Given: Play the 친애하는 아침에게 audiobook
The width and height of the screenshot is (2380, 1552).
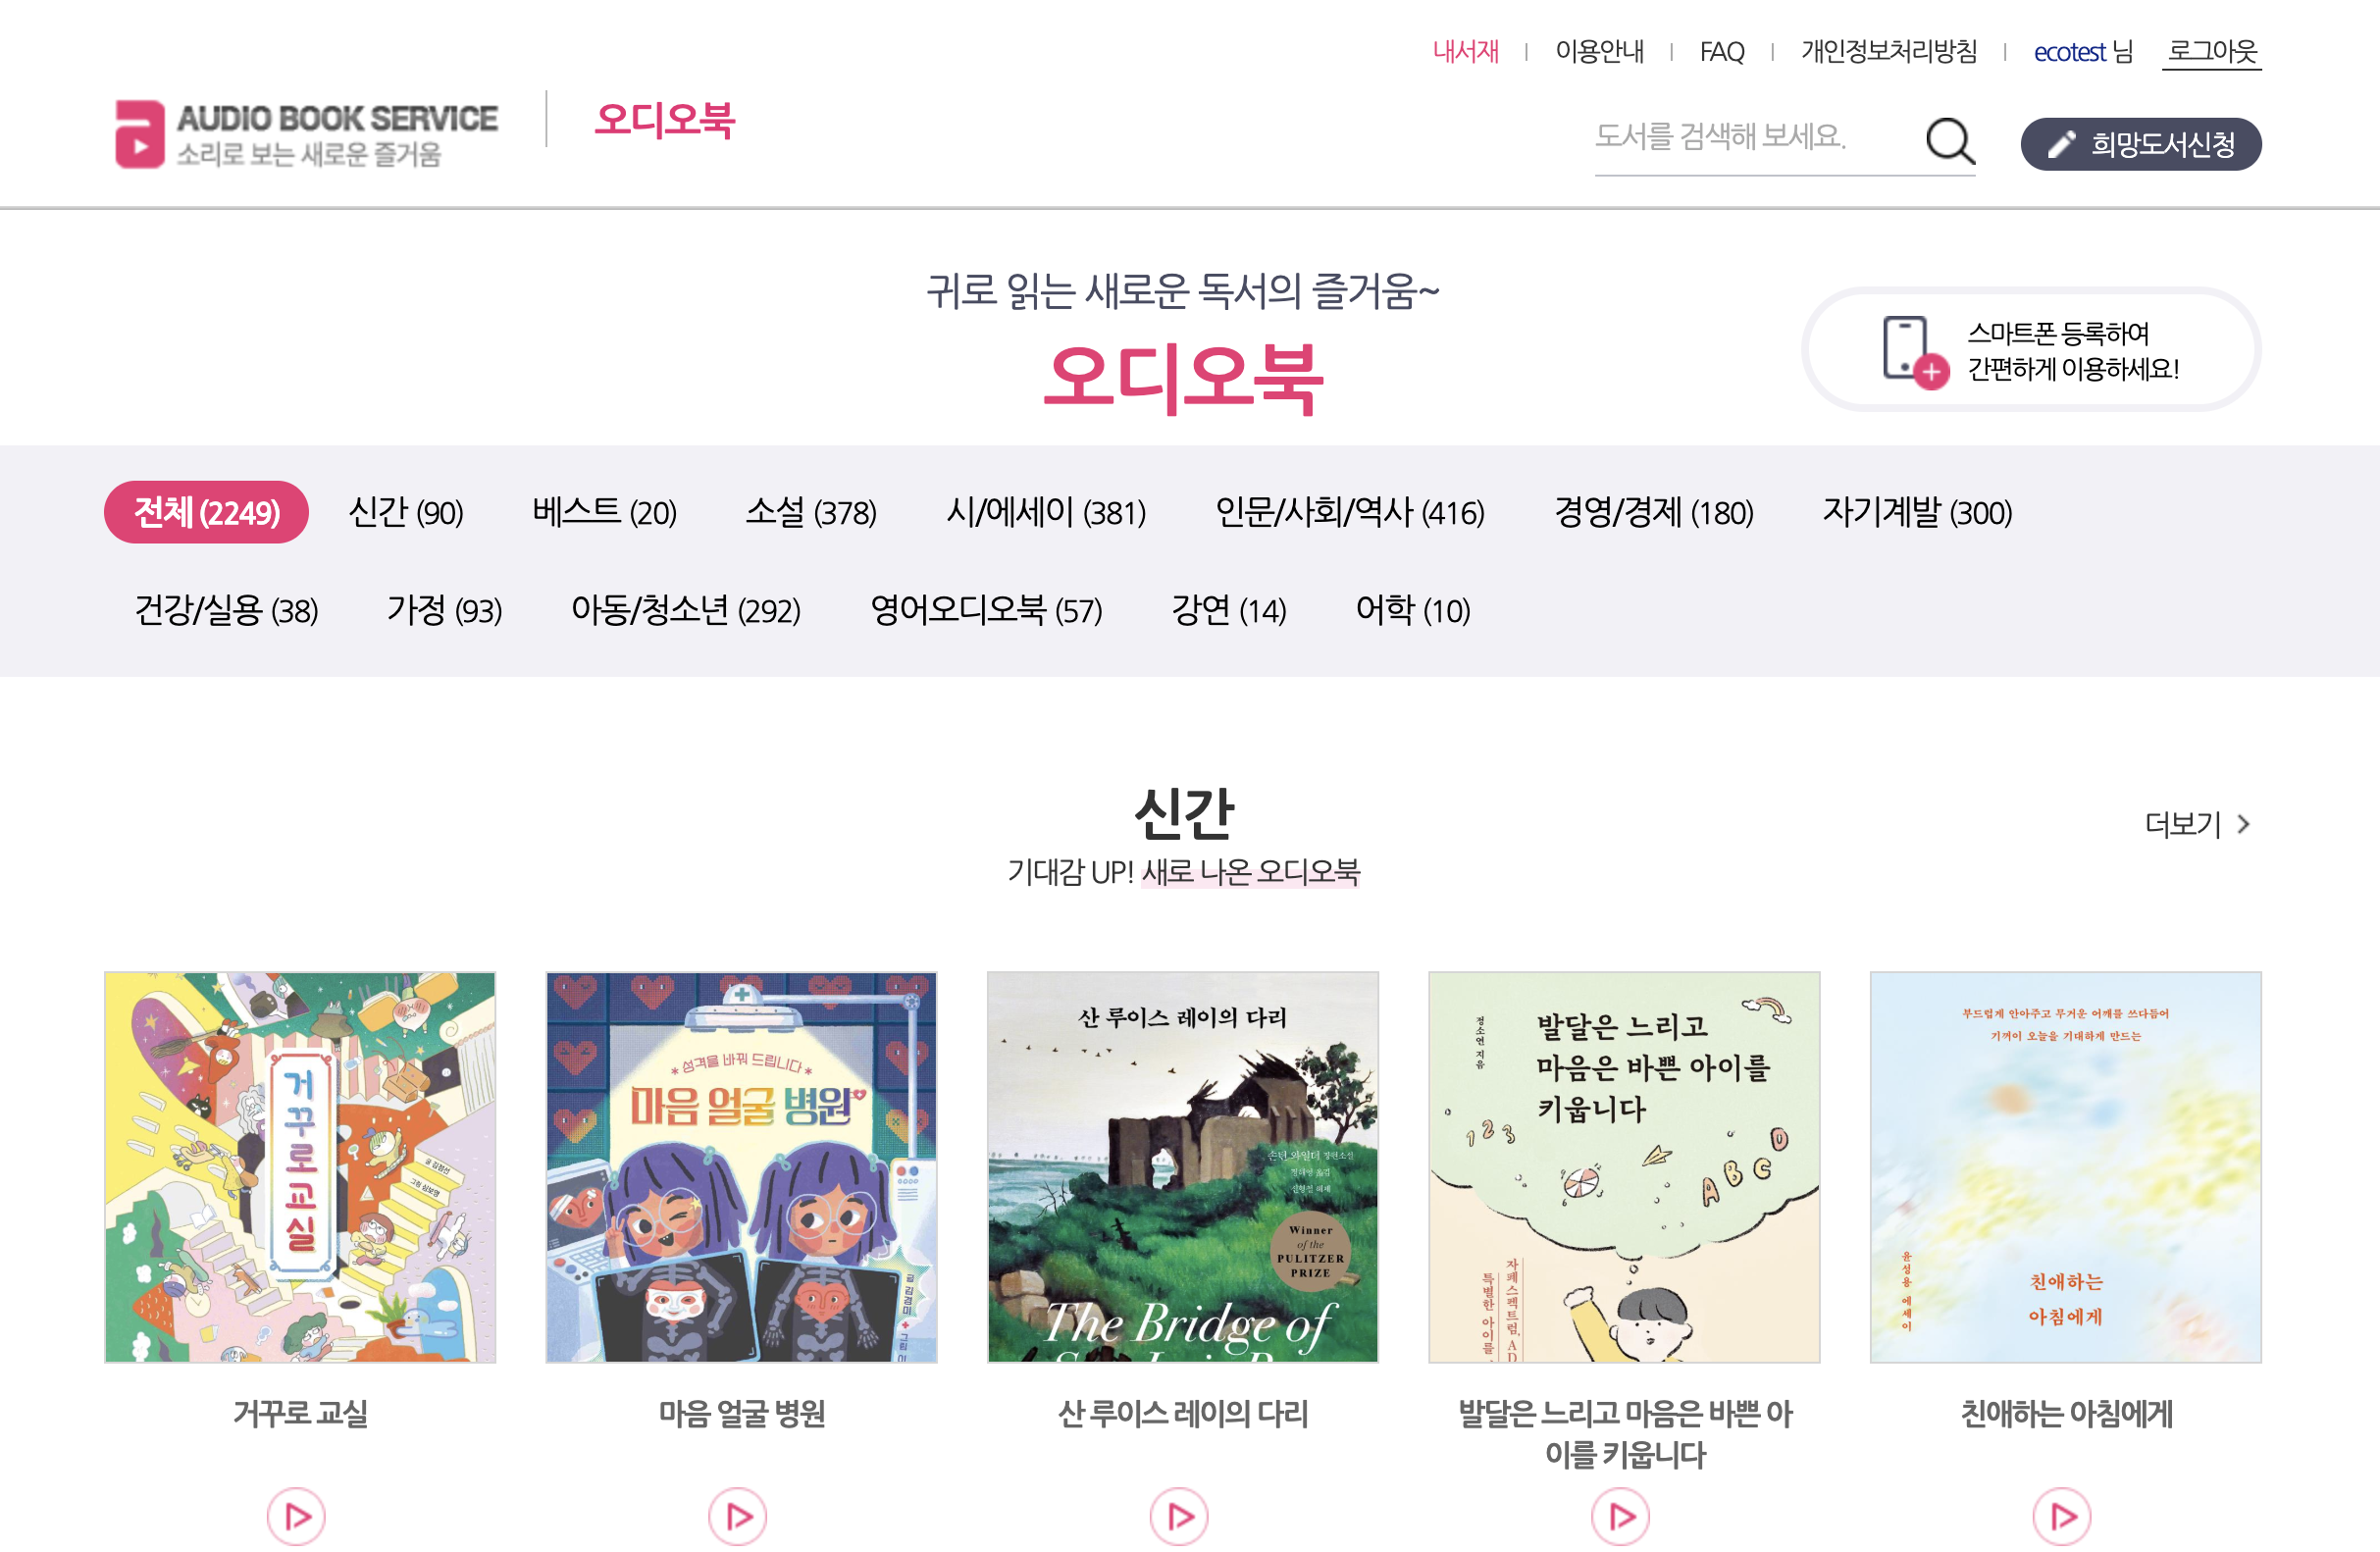Looking at the screenshot, I should tap(2062, 1516).
